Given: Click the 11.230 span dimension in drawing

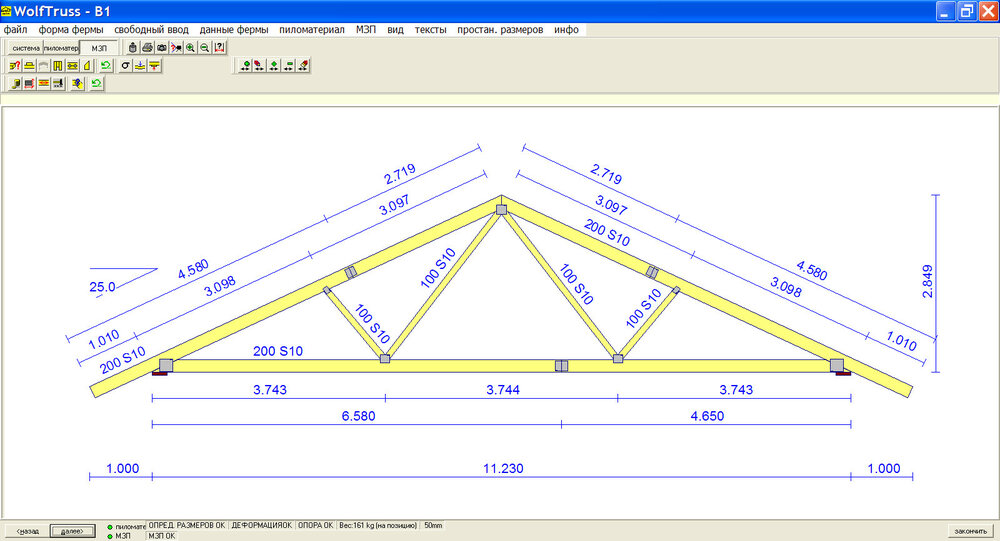Looking at the screenshot, I should click(x=504, y=468).
